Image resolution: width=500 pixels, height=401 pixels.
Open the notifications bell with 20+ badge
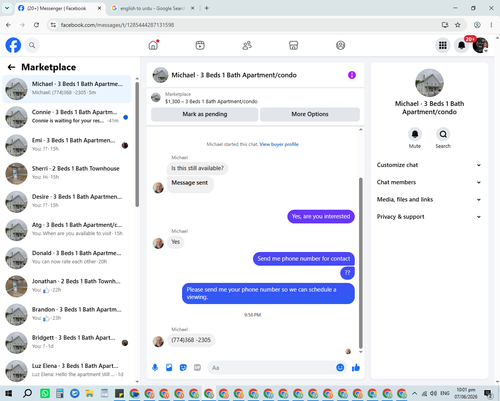(x=462, y=45)
